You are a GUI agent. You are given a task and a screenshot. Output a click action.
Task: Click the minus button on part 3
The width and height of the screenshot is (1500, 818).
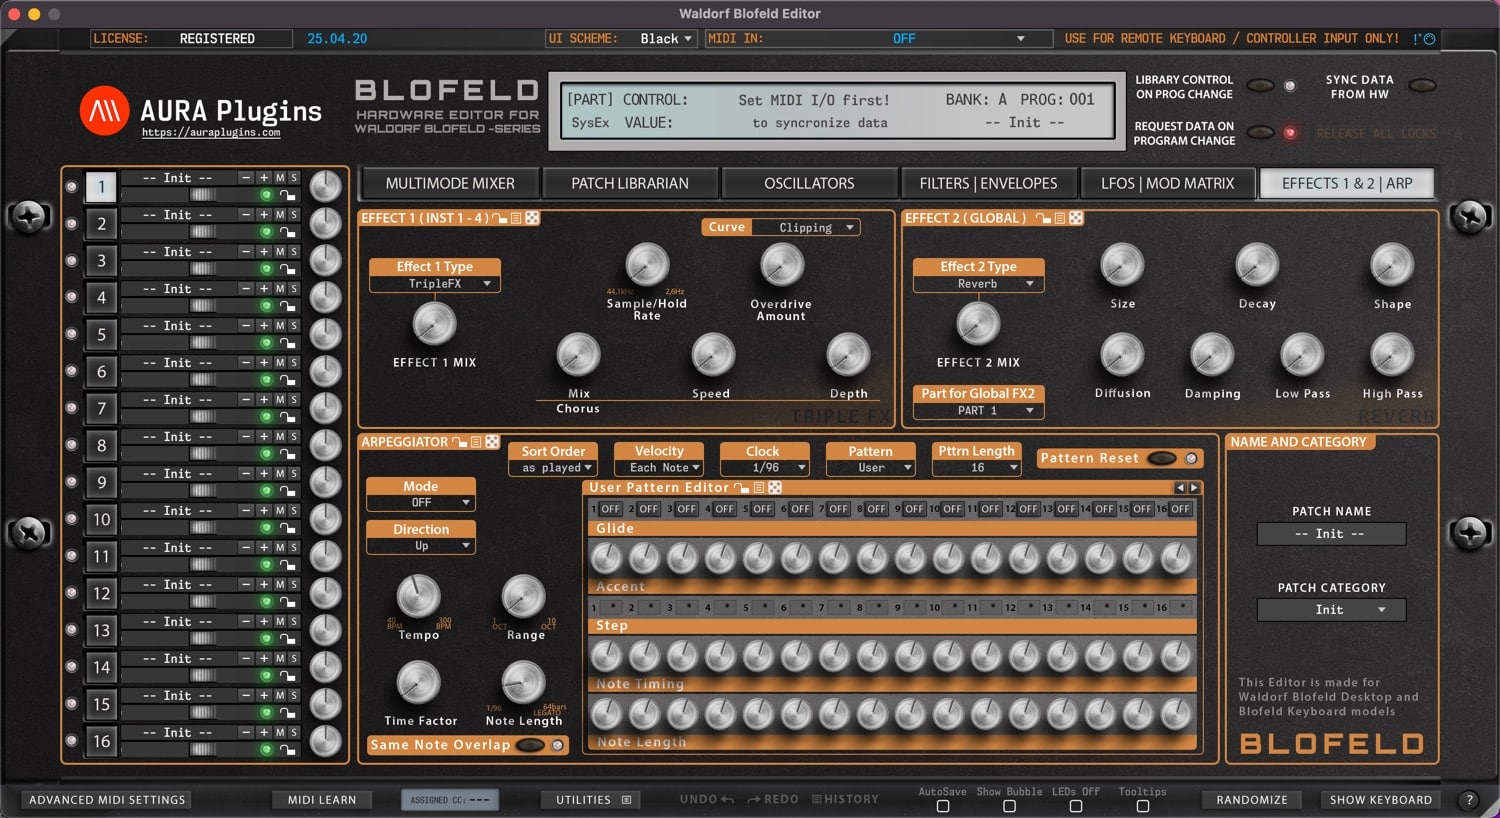click(x=246, y=252)
